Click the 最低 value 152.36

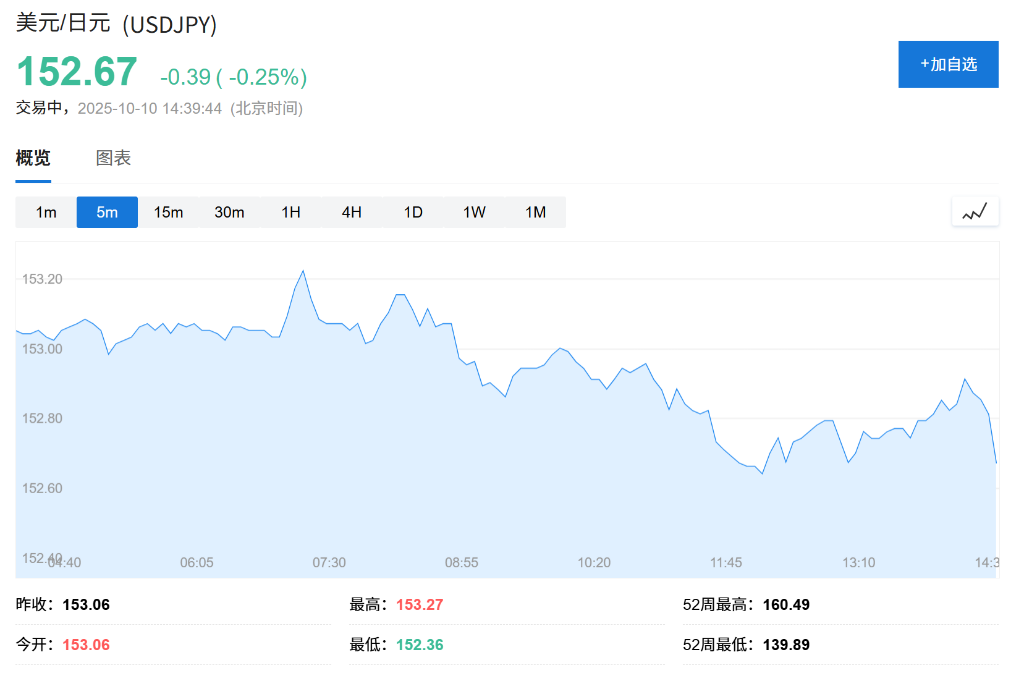coord(419,645)
